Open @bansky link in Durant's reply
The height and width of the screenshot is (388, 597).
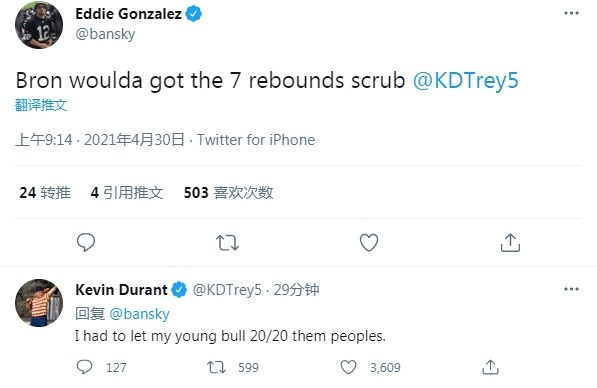pos(139,314)
